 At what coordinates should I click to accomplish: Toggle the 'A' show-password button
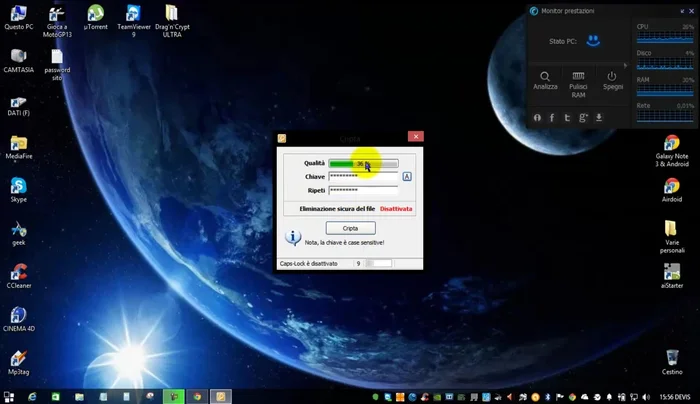coord(407,177)
